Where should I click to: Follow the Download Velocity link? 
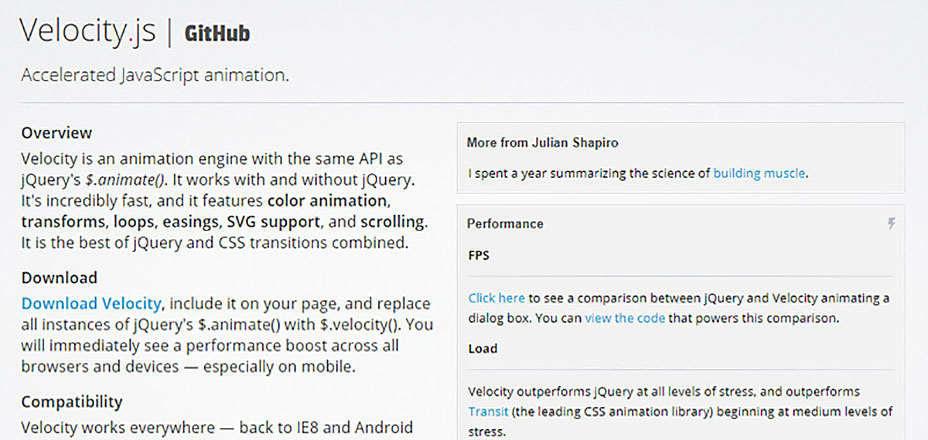pos(91,303)
